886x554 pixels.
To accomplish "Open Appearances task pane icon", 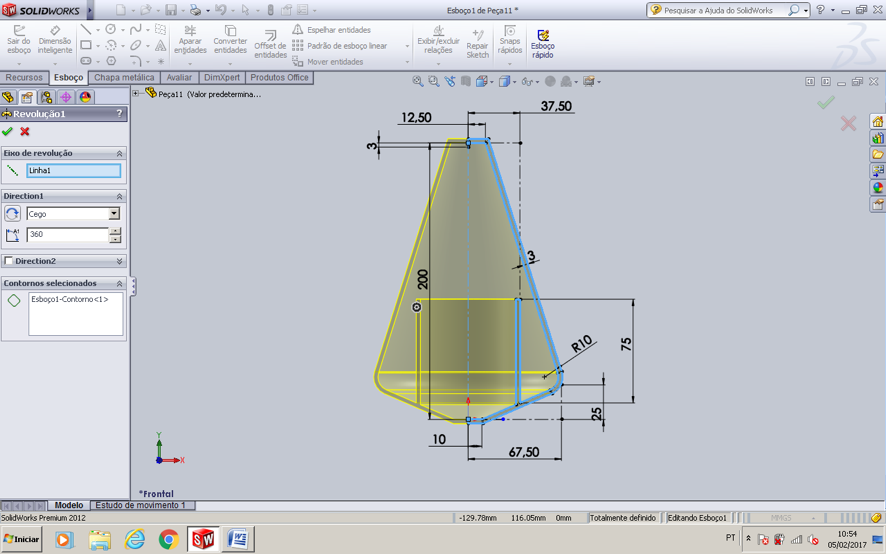I will tap(878, 188).
